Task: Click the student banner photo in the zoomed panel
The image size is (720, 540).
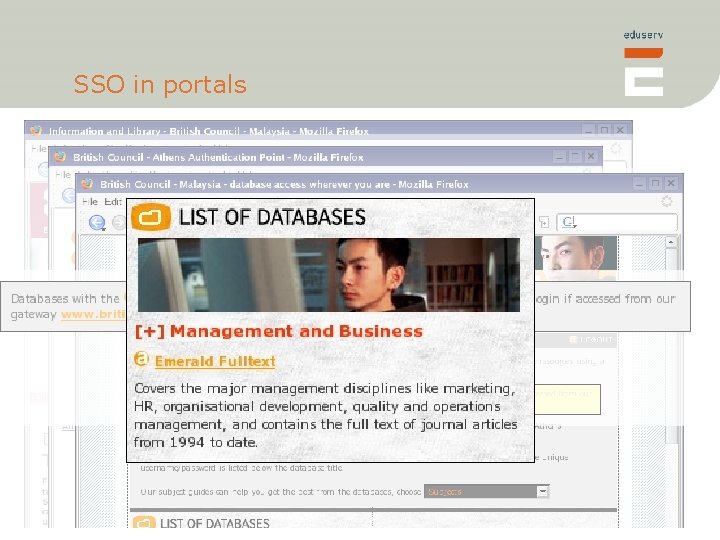Action: pos(329,275)
